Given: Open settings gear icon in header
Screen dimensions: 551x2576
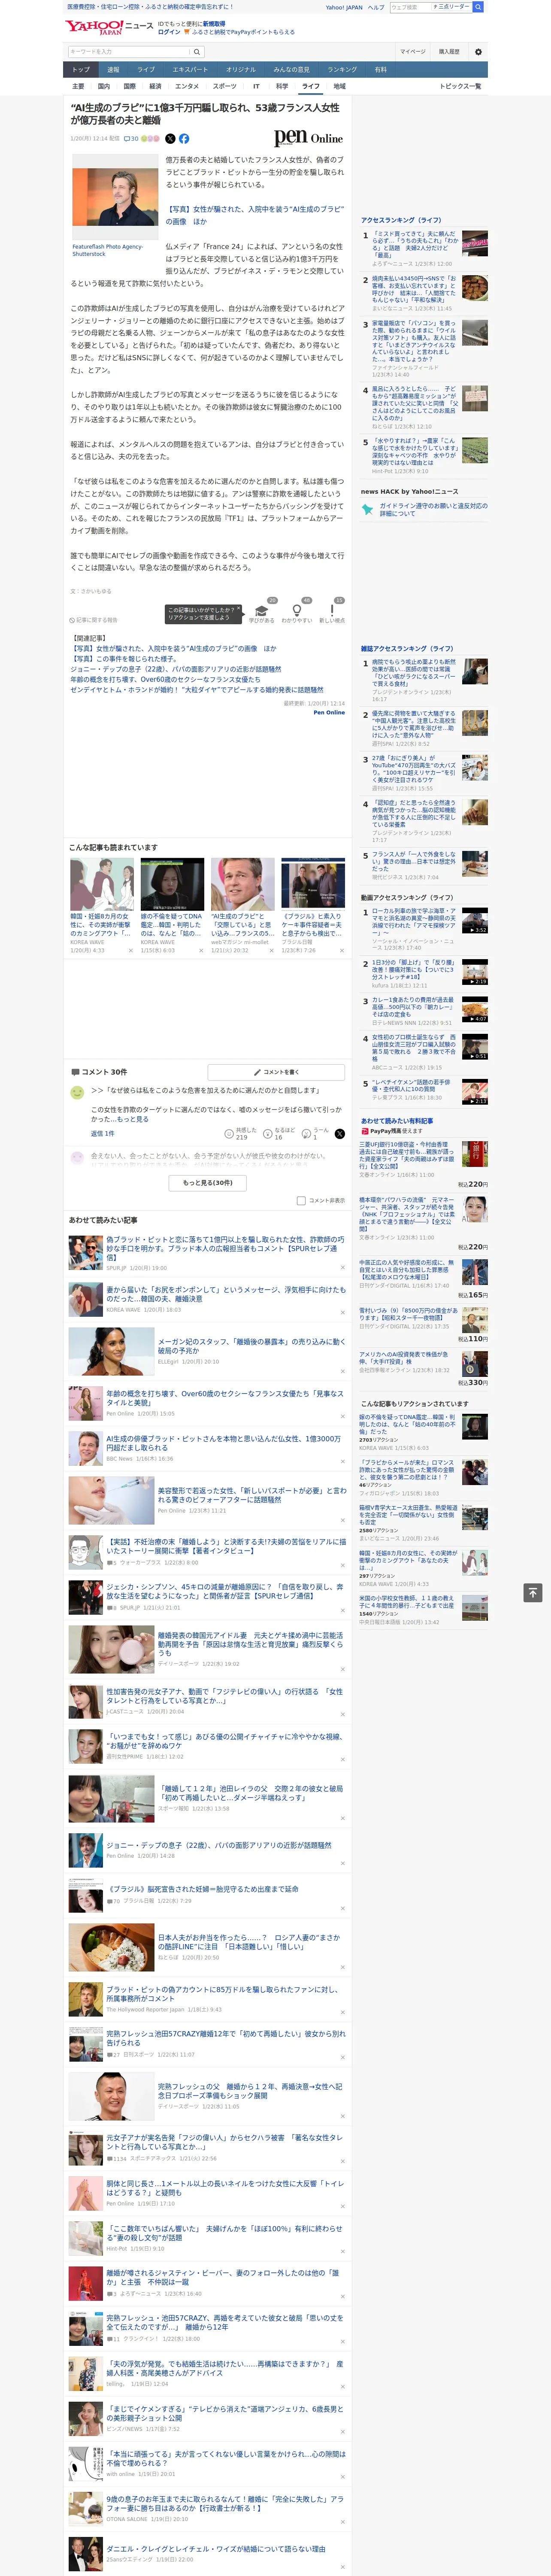Looking at the screenshot, I should click(478, 51).
